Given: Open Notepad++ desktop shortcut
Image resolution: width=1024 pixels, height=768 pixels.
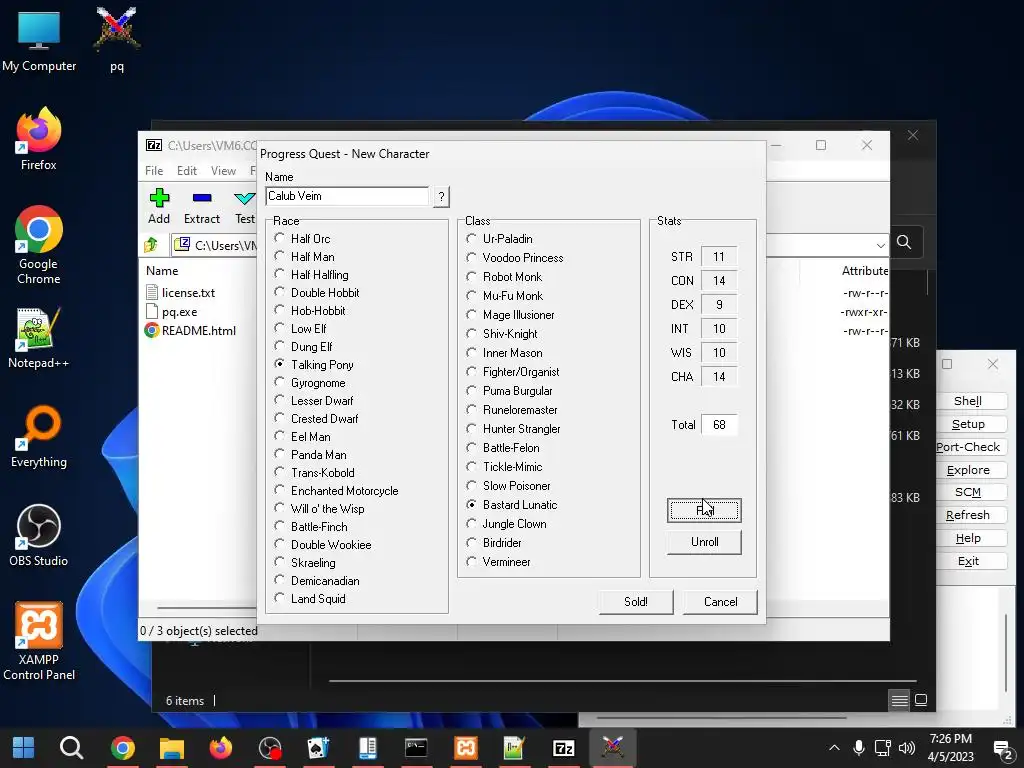Looking at the screenshot, I should (x=39, y=338).
